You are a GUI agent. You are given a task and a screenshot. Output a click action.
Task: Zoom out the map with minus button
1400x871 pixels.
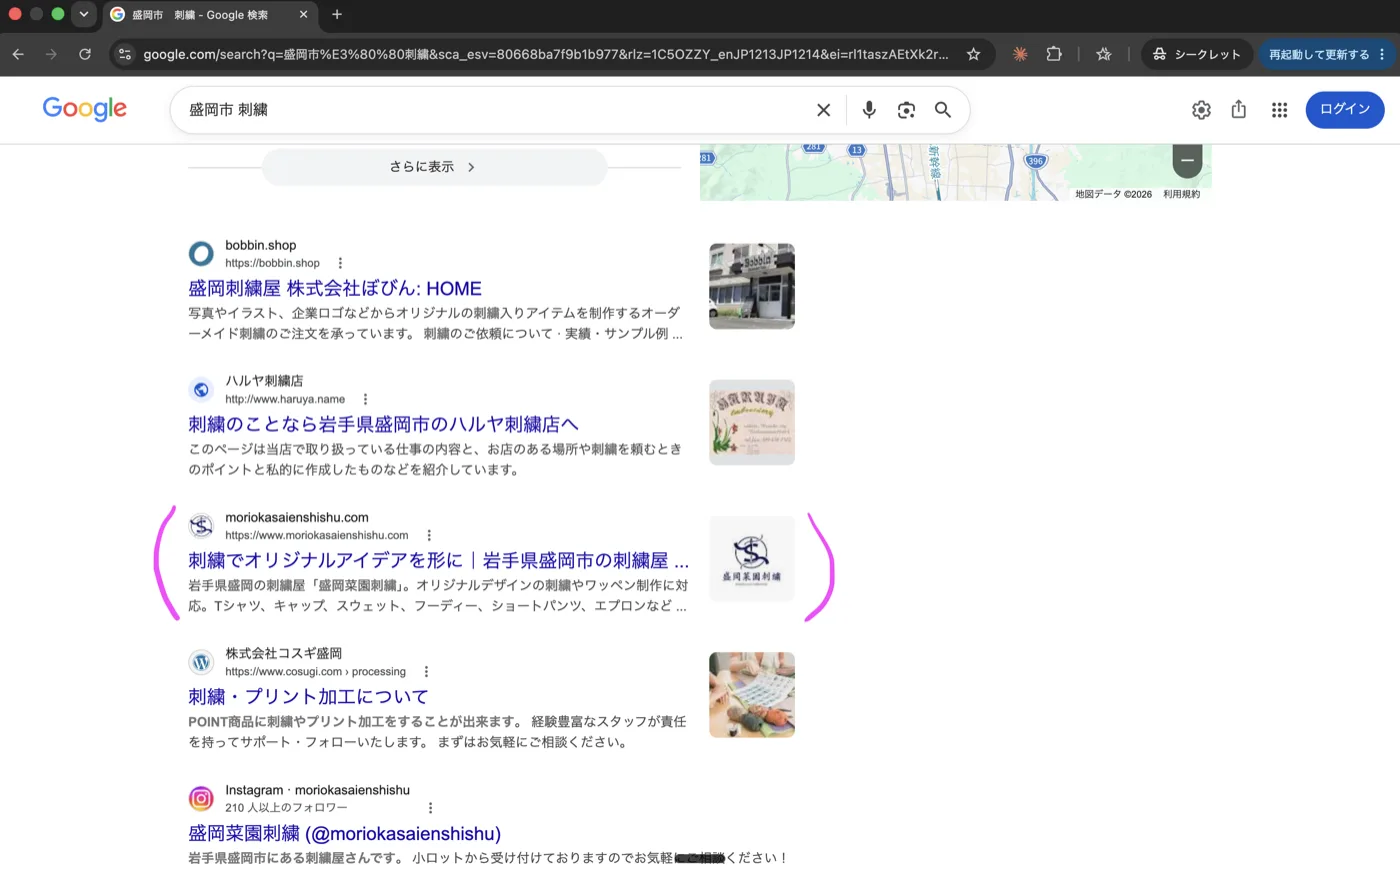[1187, 160]
